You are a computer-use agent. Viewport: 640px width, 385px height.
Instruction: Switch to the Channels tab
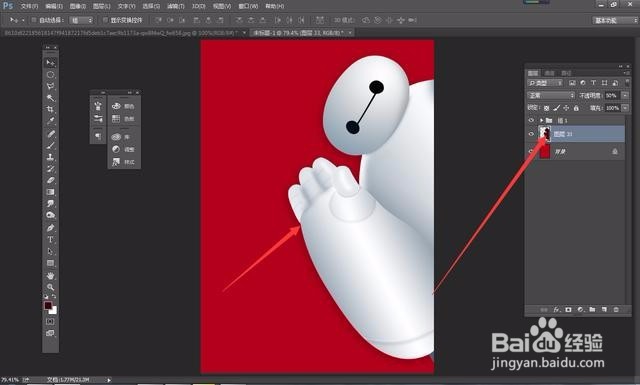(x=549, y=73)
